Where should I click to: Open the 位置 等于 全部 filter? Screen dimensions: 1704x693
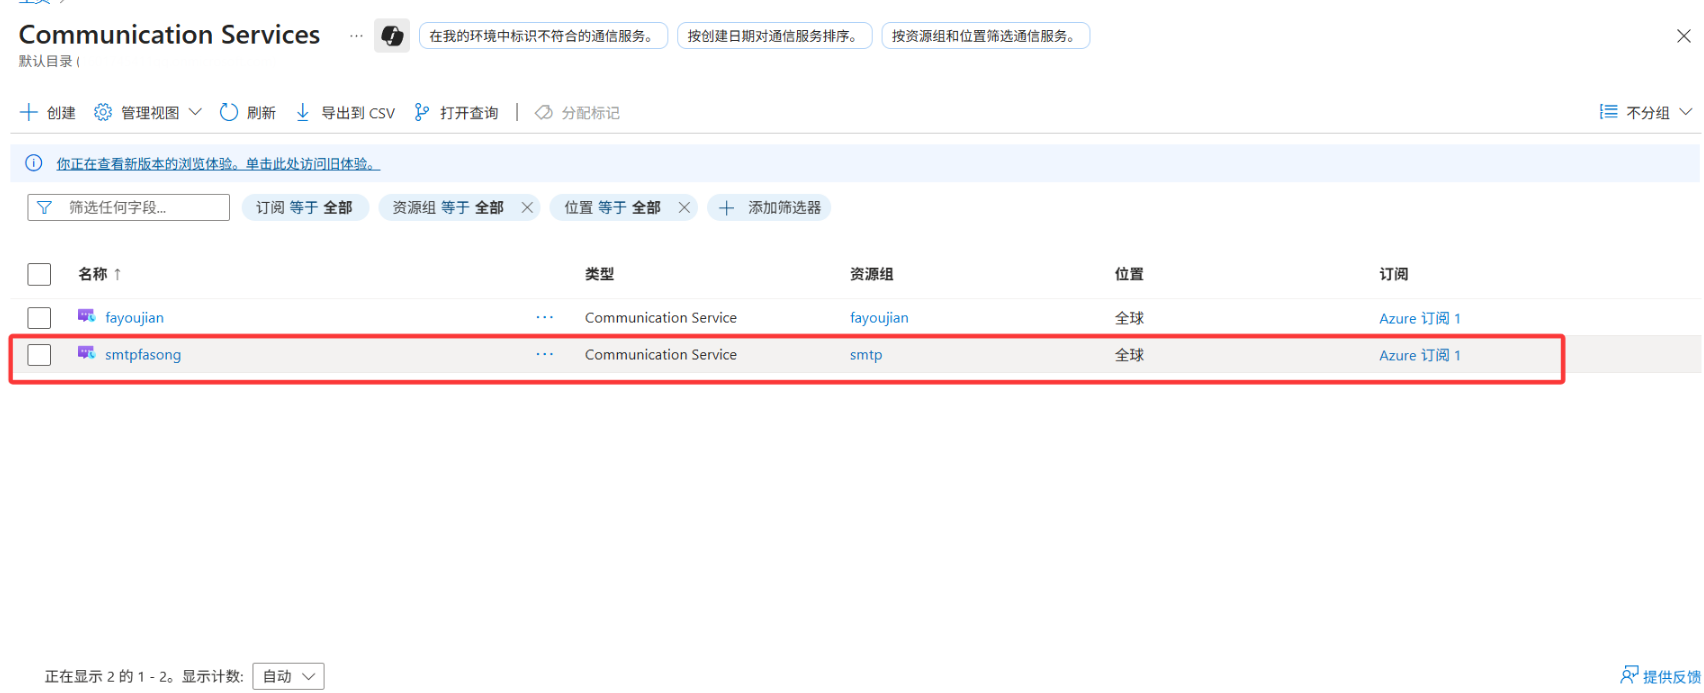tap(612, 208)
